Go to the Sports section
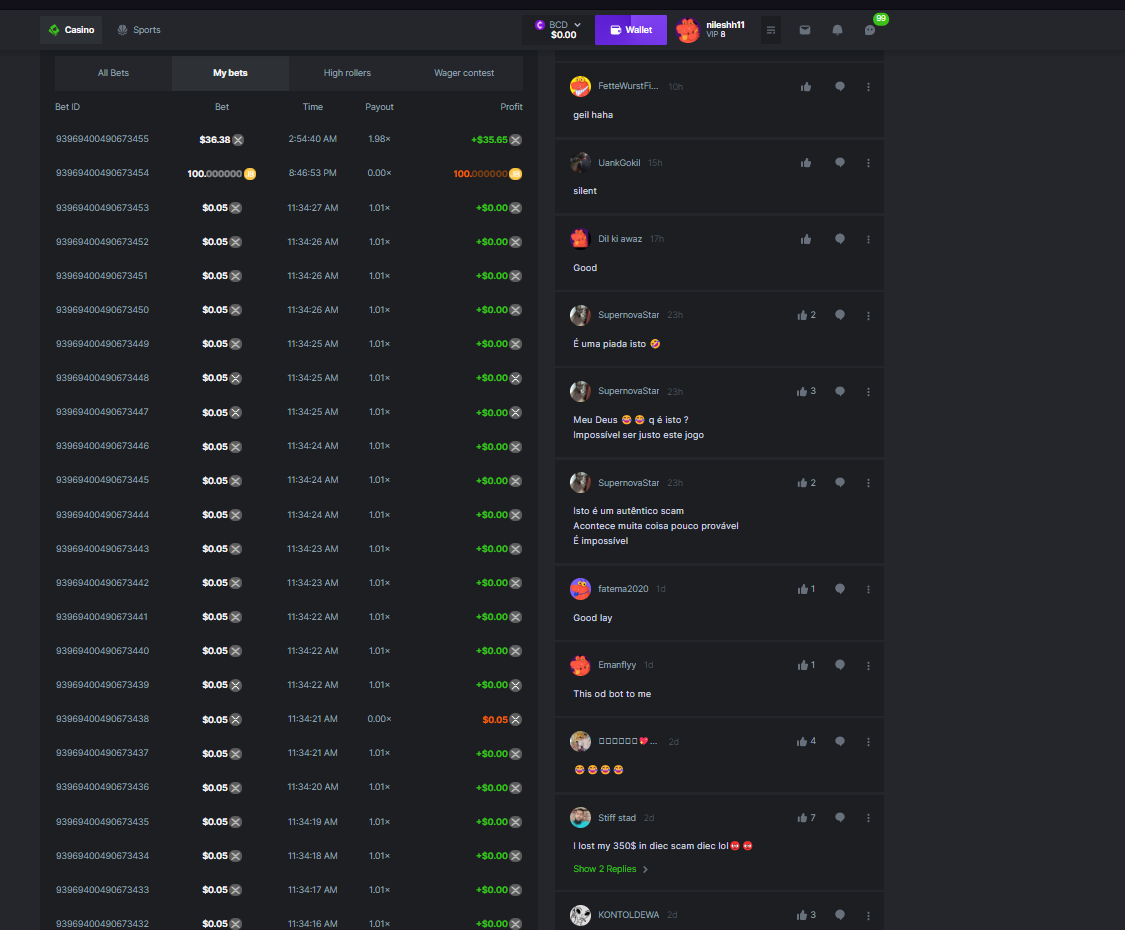Image resolution: width=1125 pixels, height=930 pixels. pyautogui.click(x=139, y=30)
